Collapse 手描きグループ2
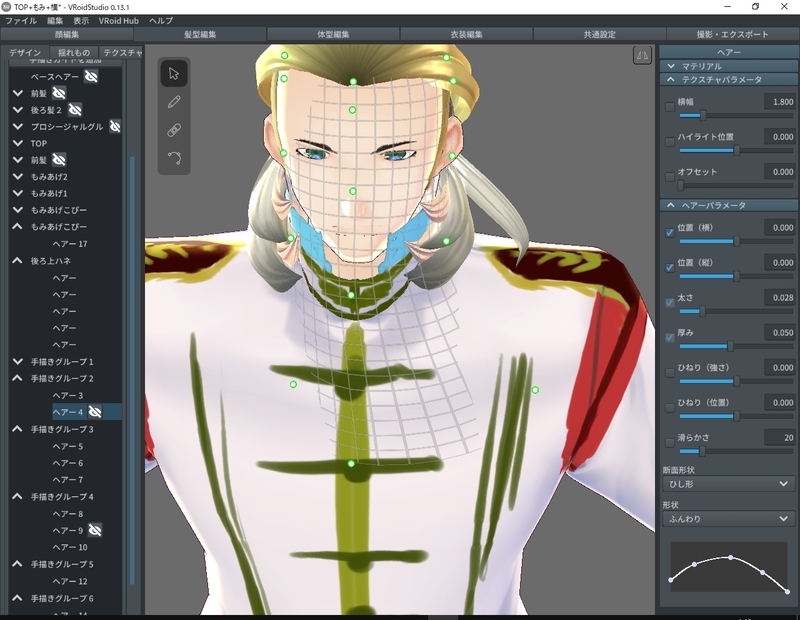The height and width of the screenshot is (620, 800). [x=17, y=378]
